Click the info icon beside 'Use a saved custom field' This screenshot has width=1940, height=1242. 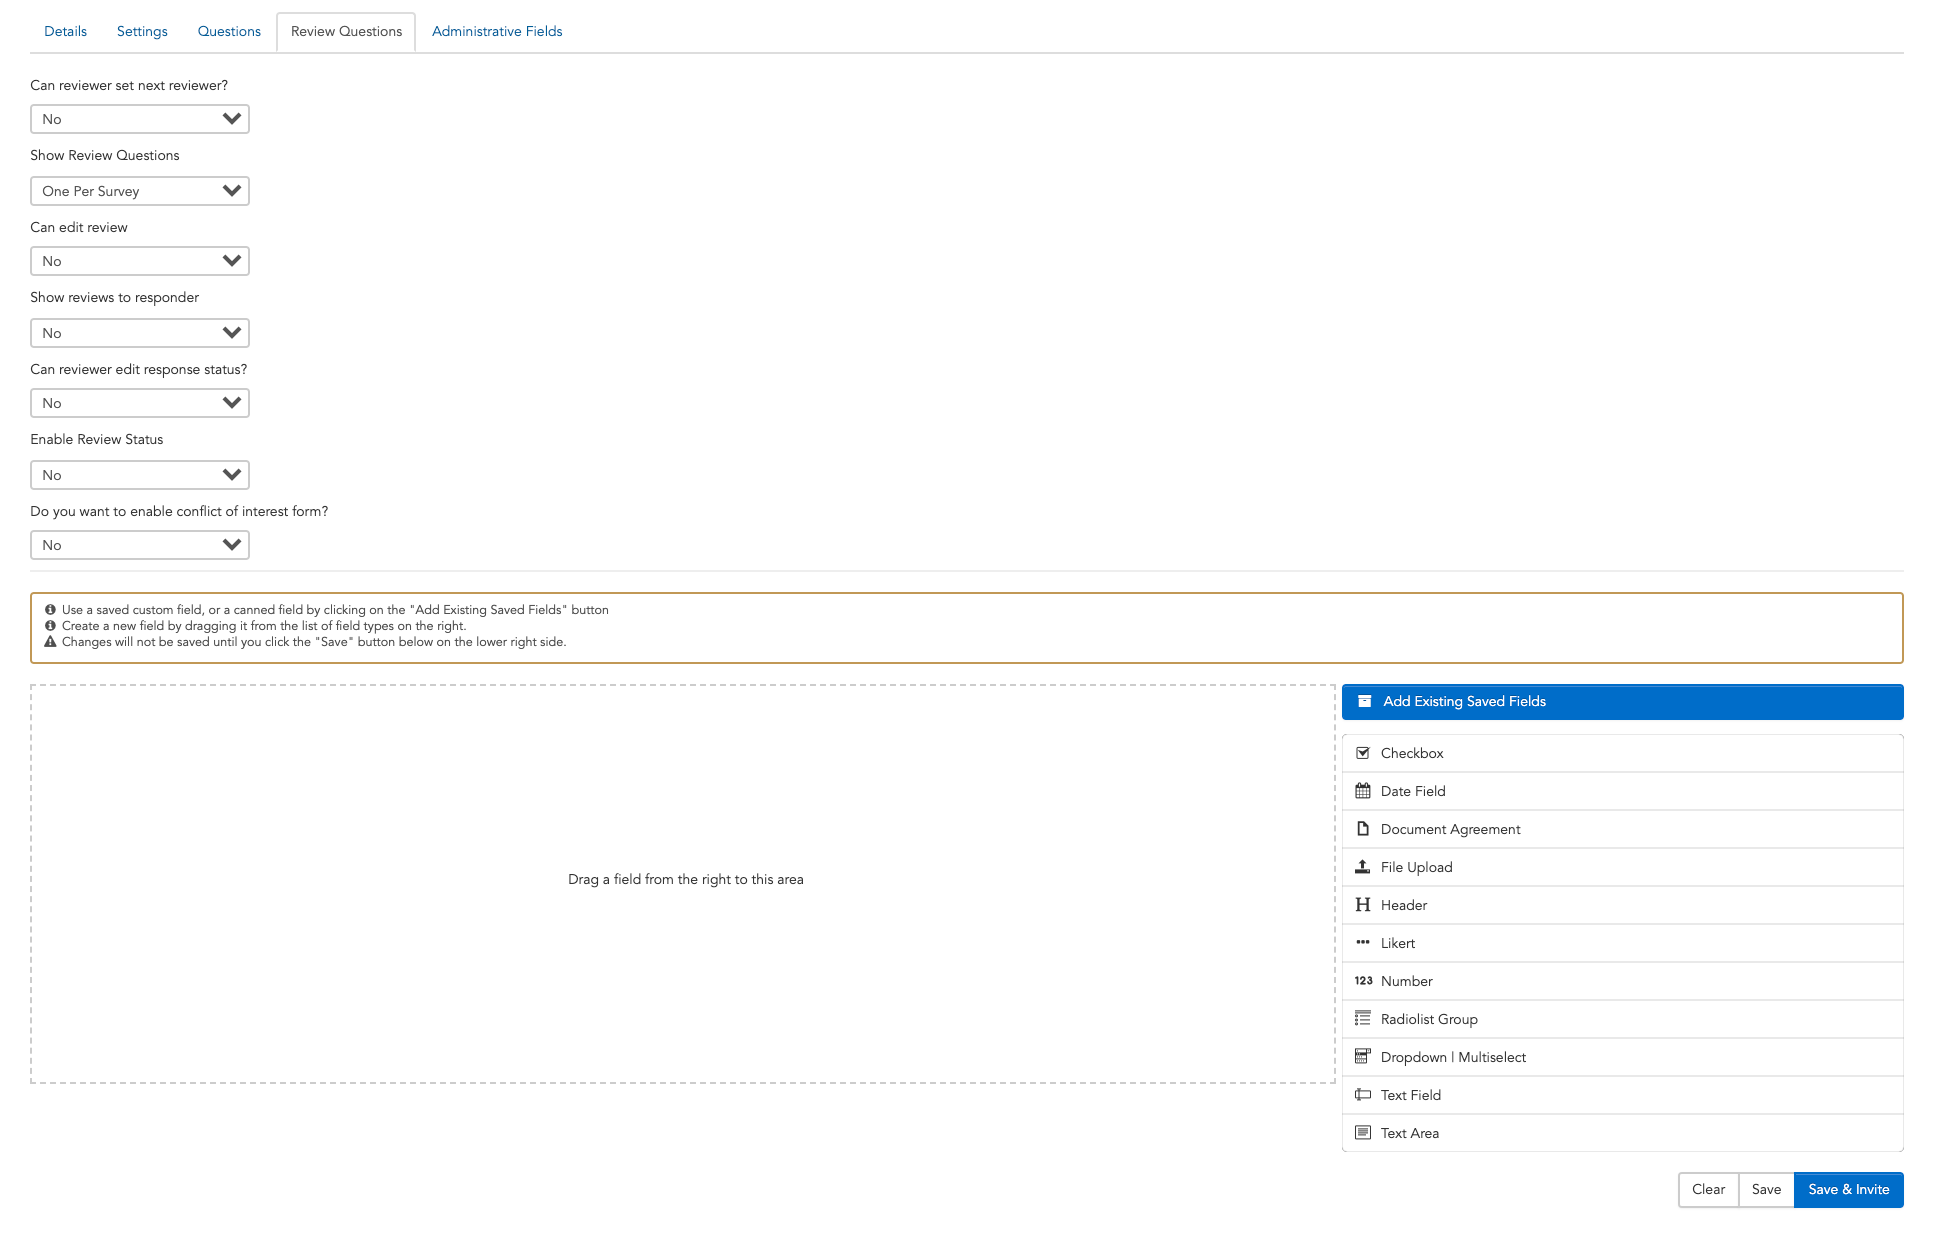(50, 609)
